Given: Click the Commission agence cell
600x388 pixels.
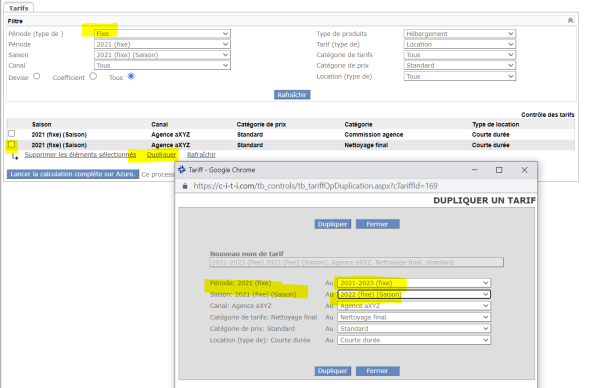Looking at the screenshot, I should 373,135.
